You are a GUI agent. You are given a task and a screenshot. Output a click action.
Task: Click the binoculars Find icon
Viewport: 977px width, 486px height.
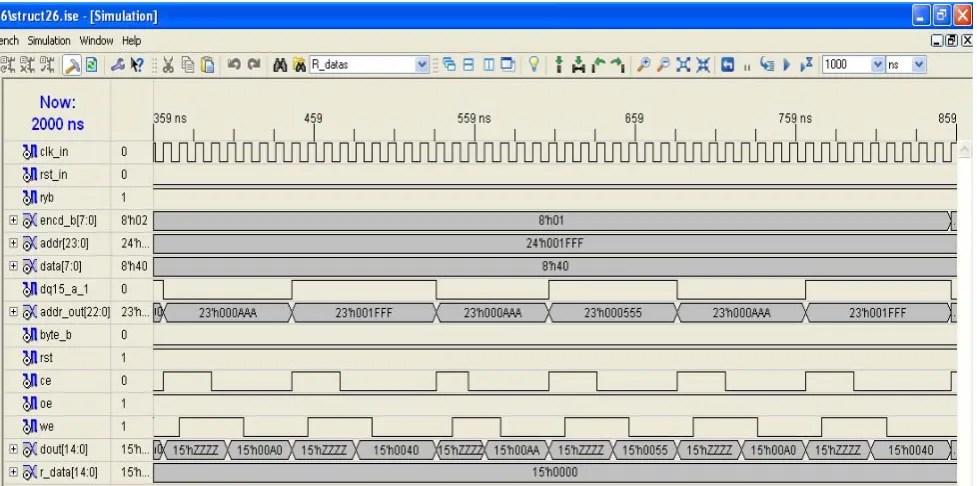pyautogui.click(x=280, y=65)
